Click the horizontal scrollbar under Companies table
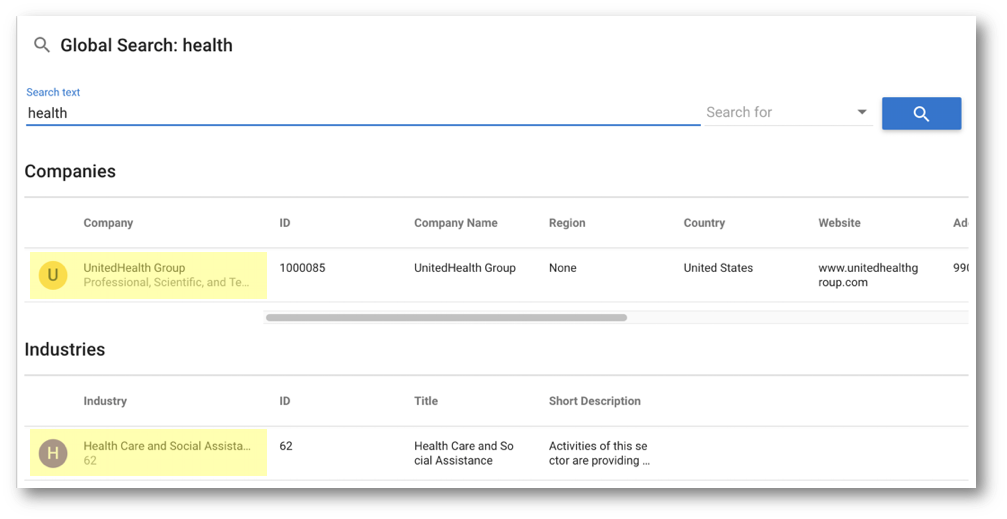Image resolution: width=1007 pixels, height=519 pixels. pos(446,317)
